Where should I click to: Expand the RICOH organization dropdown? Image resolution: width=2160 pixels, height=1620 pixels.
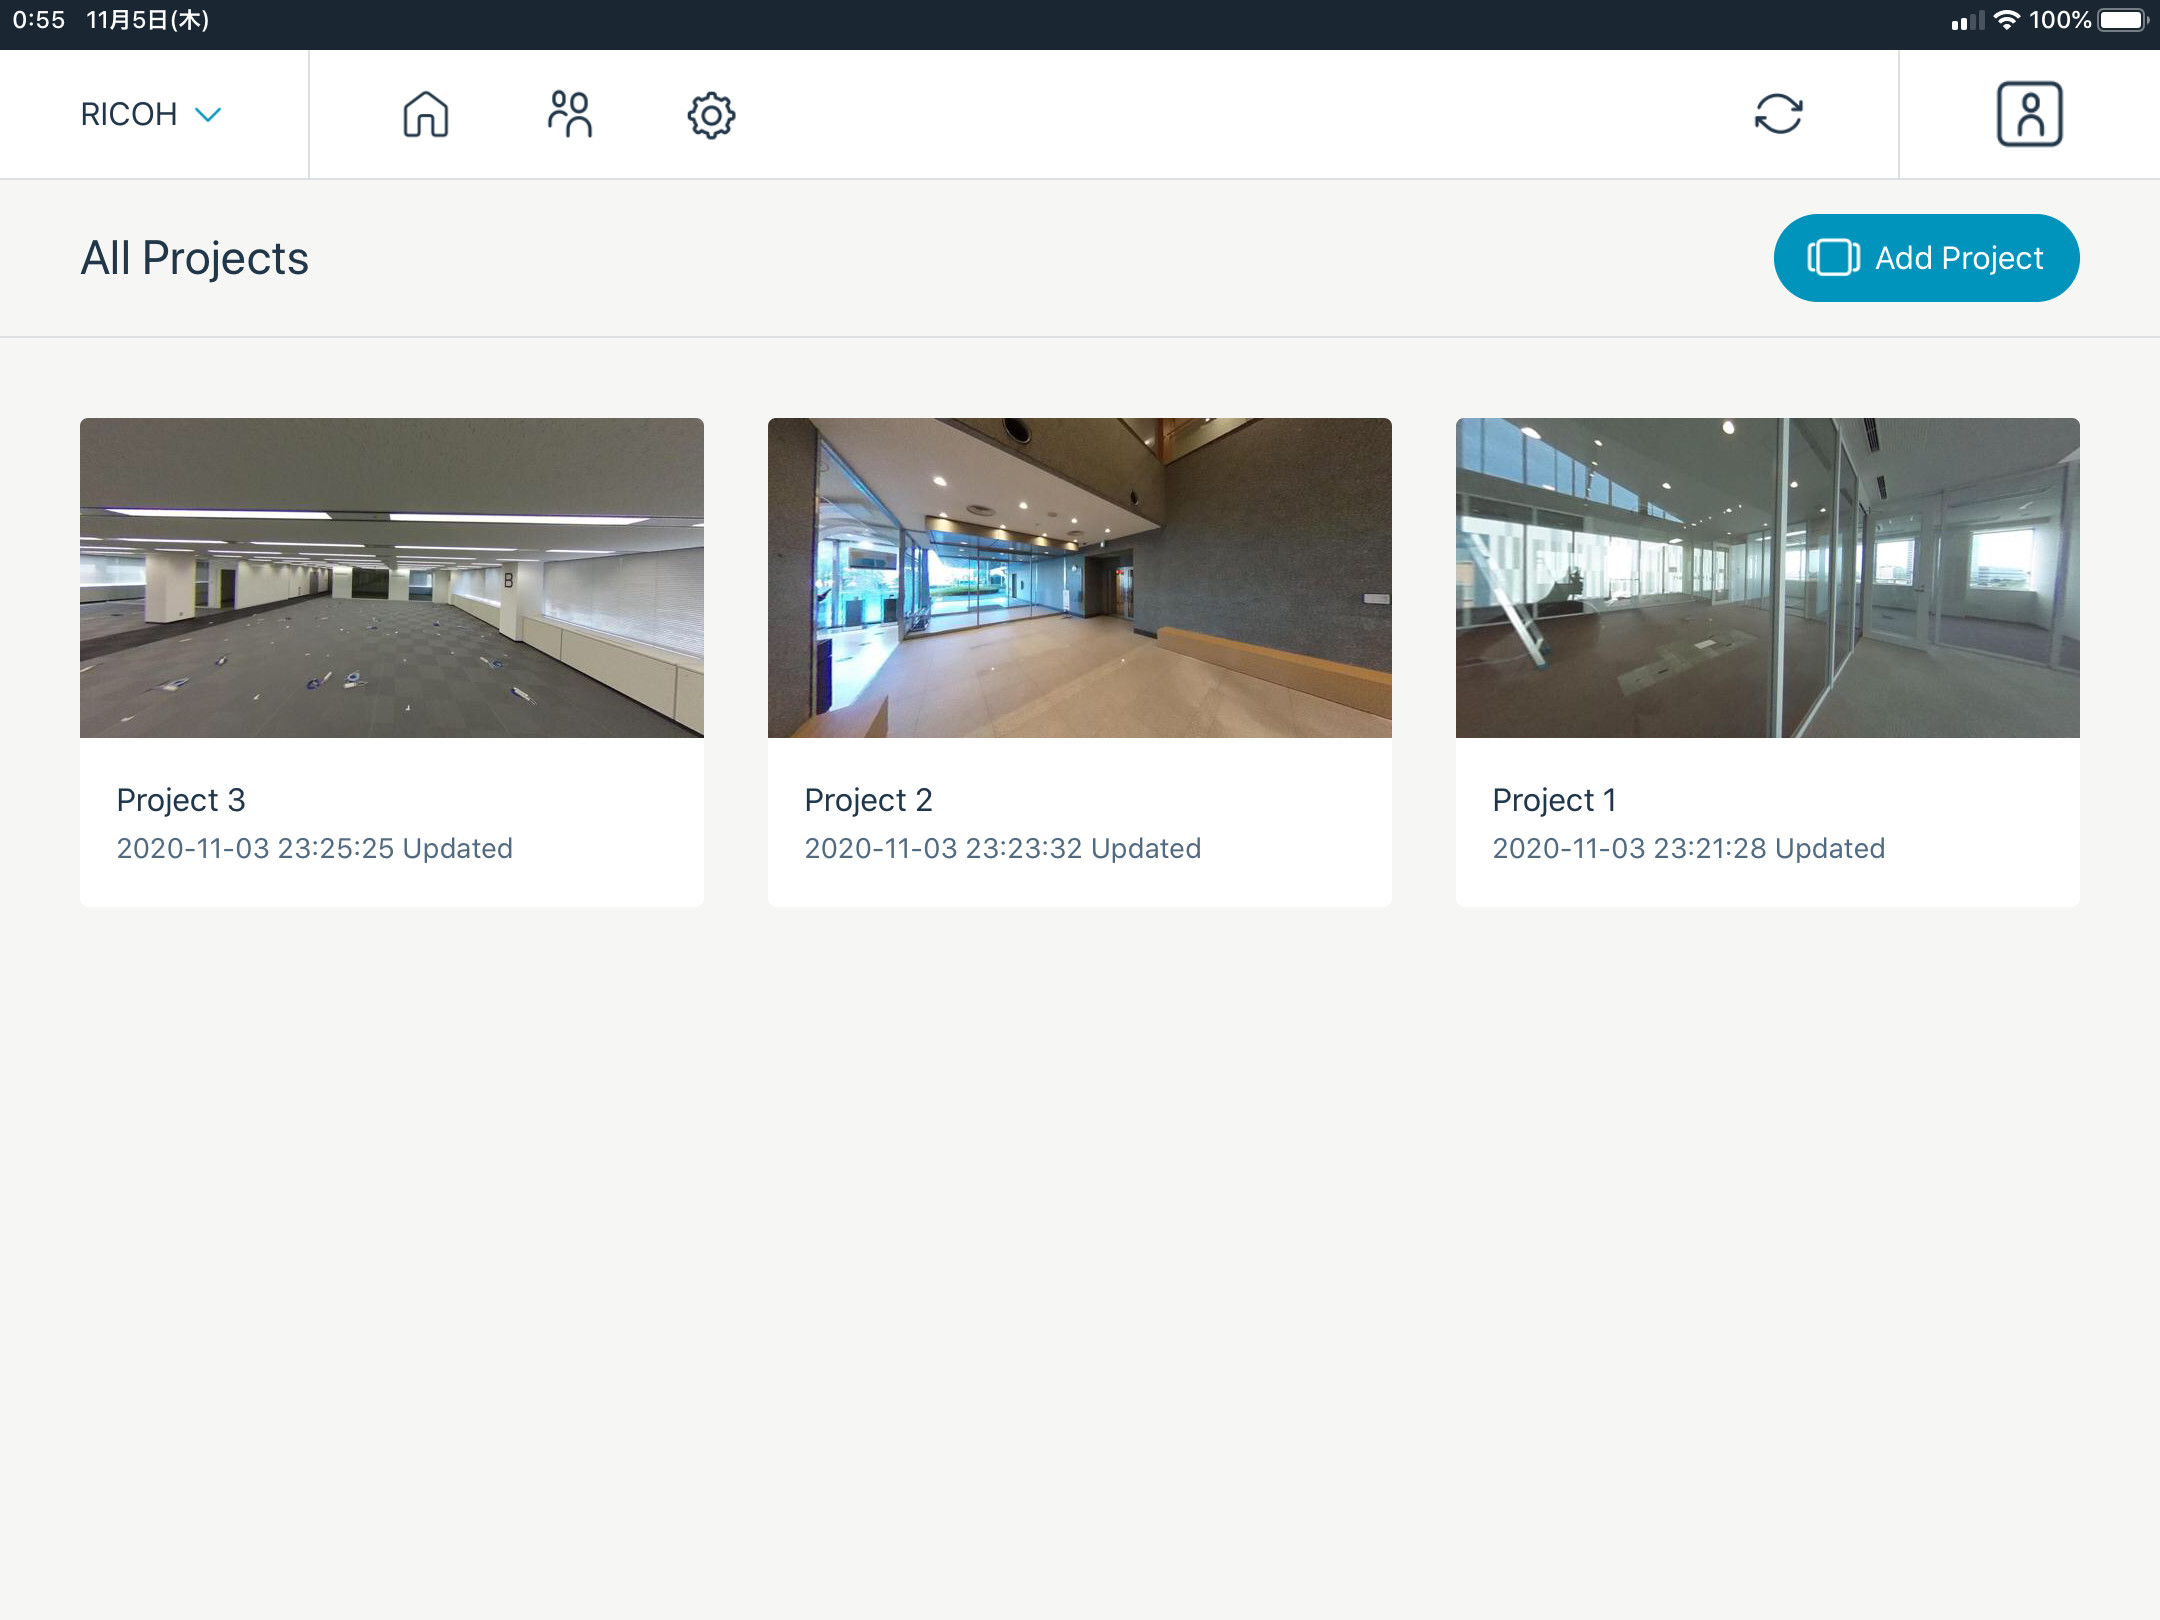[x=129, y=114]
